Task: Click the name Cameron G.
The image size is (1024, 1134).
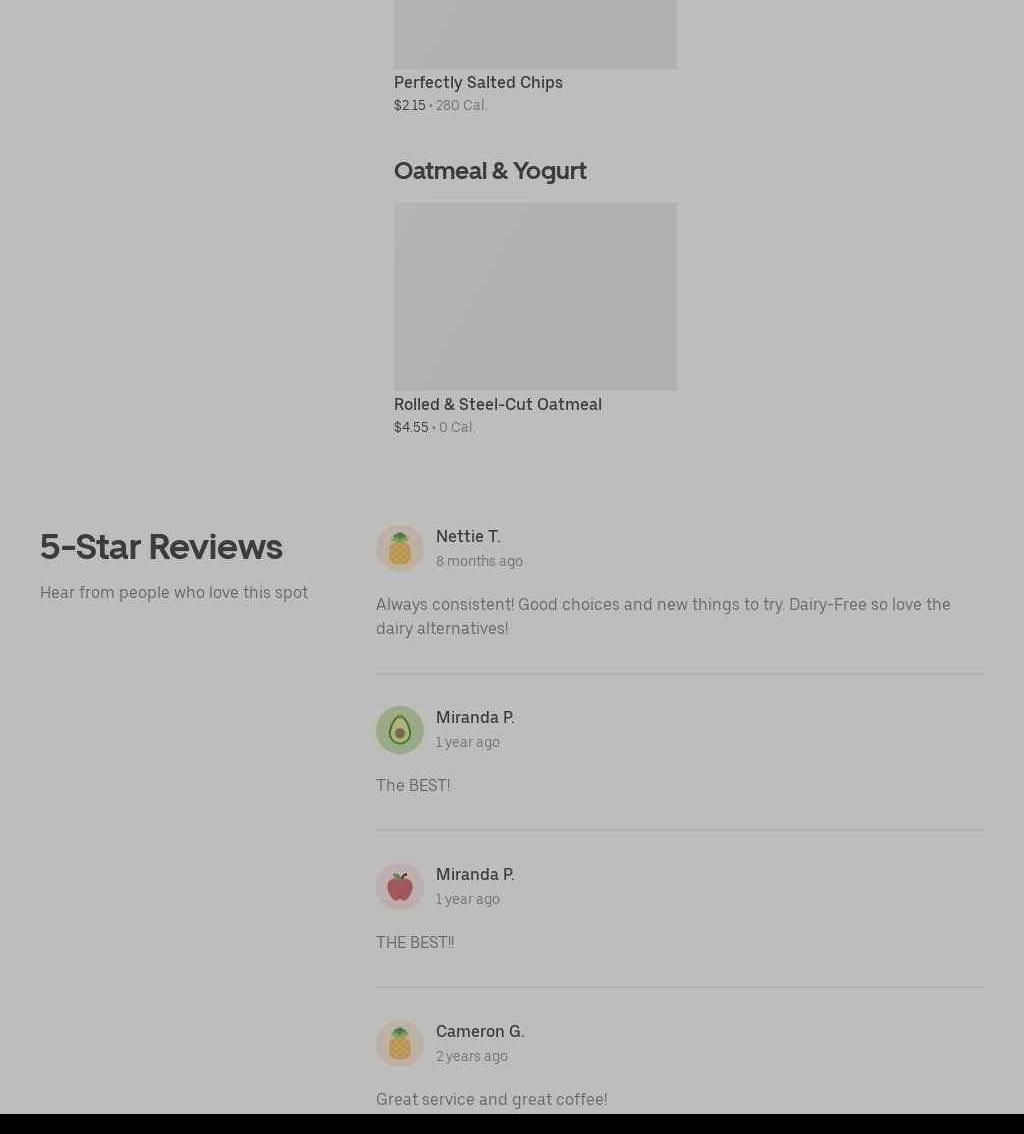Action: [480, 1031]
